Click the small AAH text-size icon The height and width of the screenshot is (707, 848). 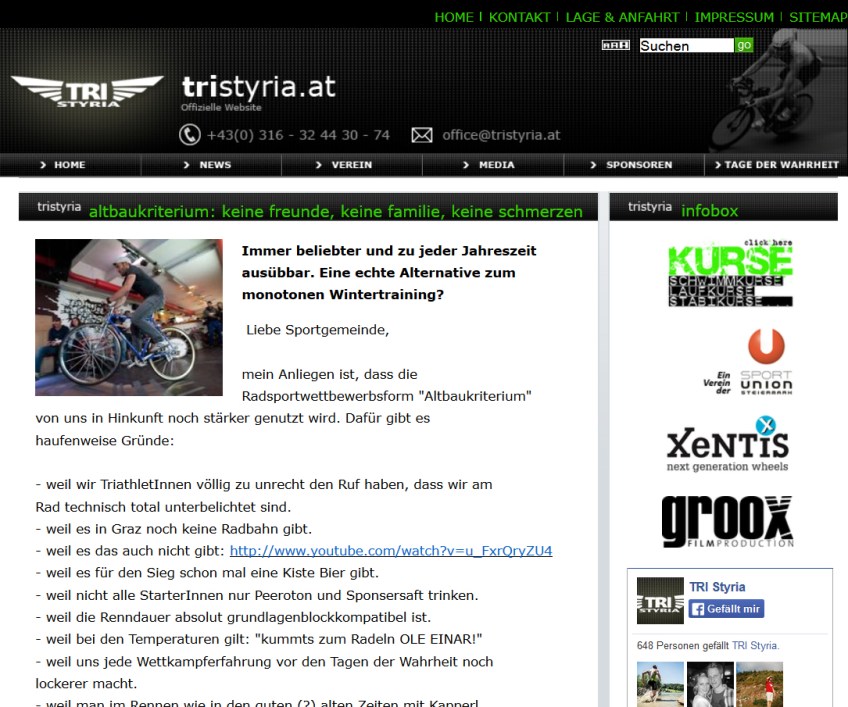click(615, 45)
